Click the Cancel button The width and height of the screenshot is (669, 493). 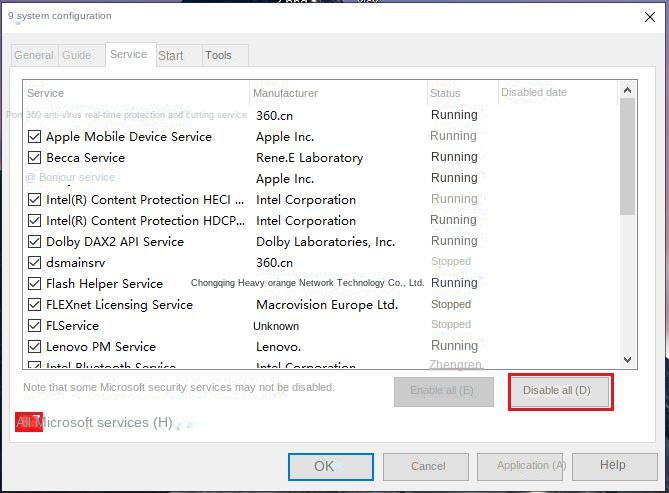tap(428, 466)
